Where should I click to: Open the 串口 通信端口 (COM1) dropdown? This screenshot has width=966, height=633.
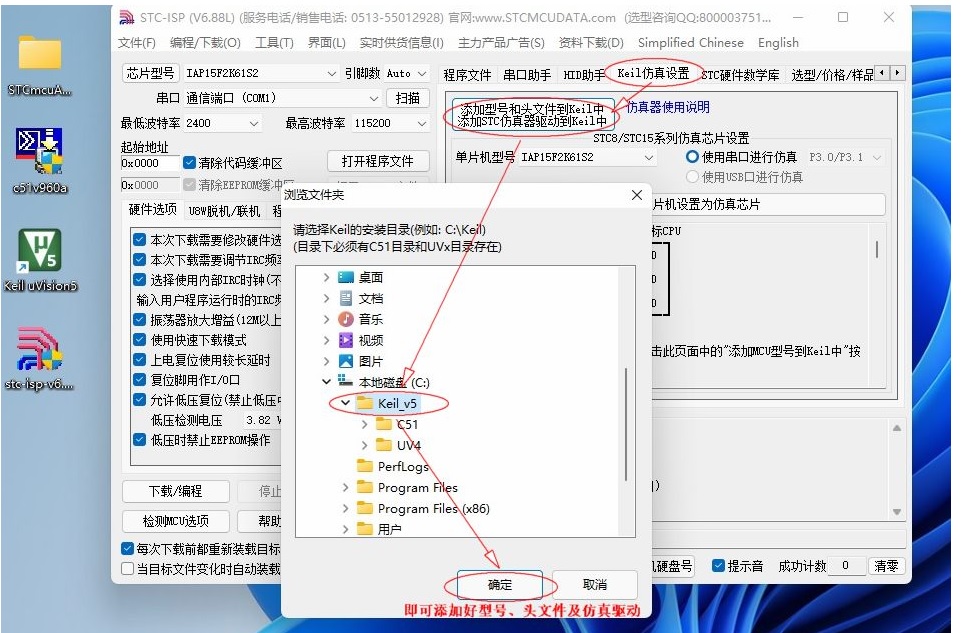[x=283, y=98]
